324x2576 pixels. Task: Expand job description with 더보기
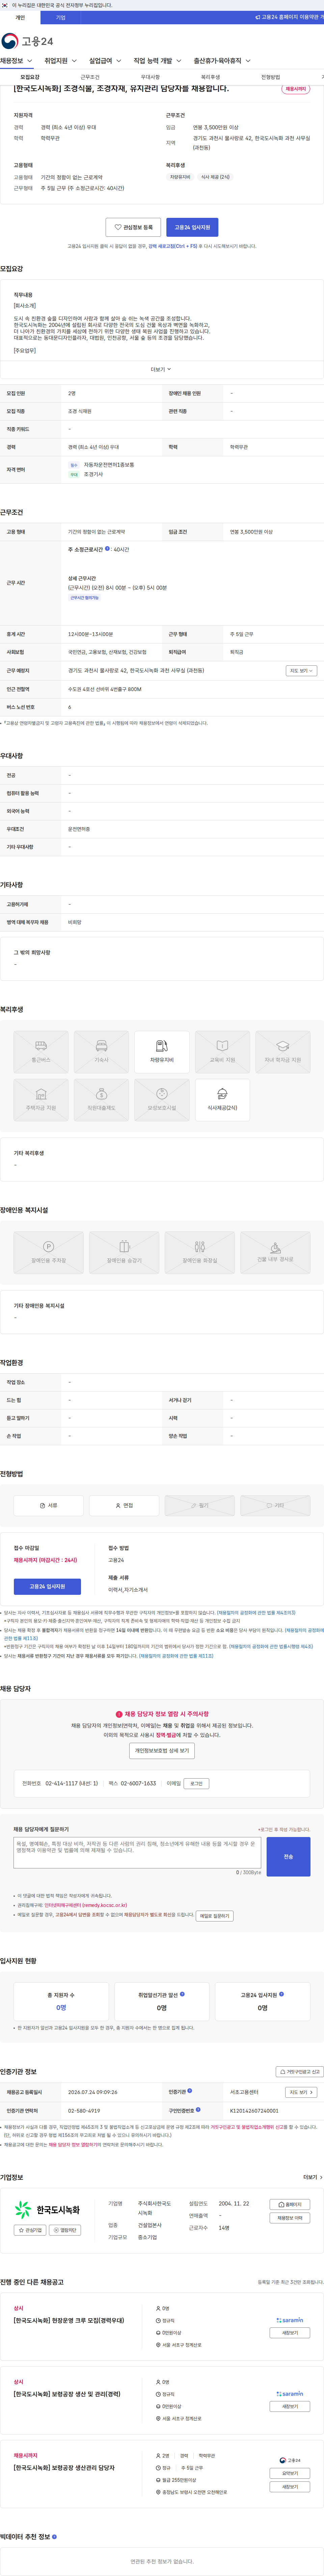[161, 369]
